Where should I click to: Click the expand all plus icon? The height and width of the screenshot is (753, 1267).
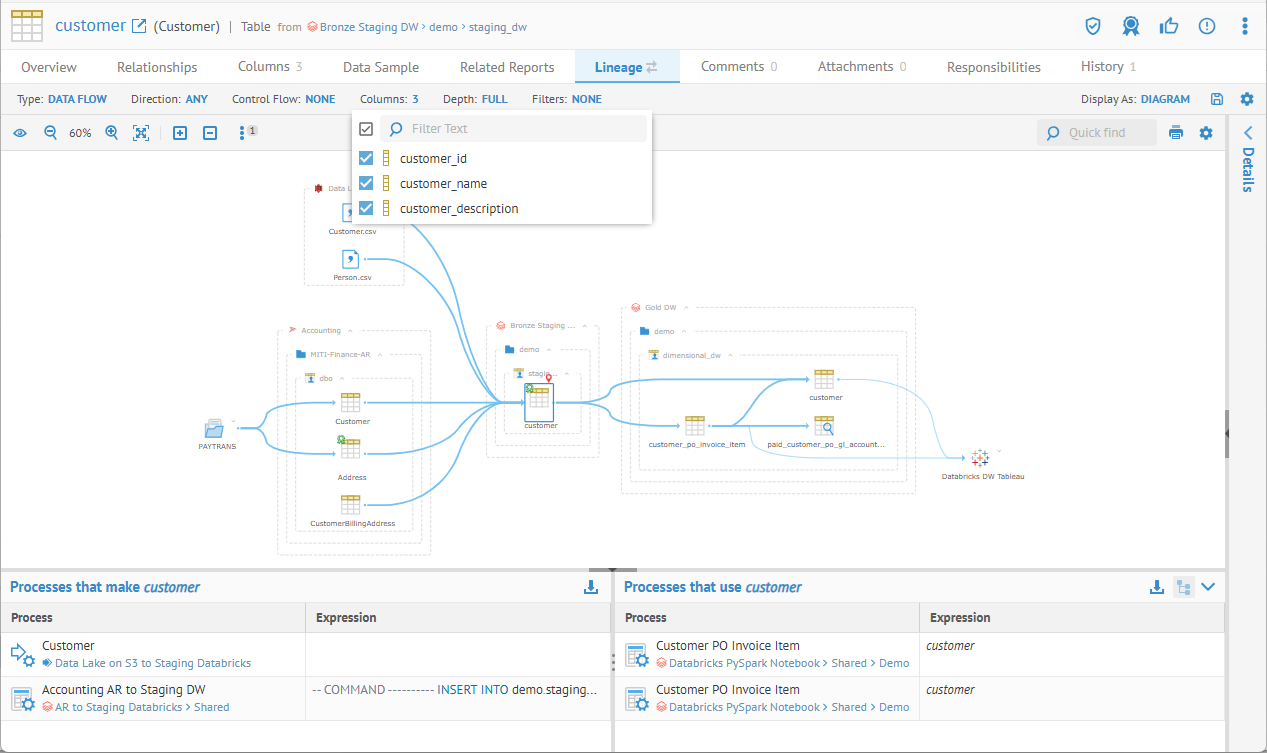[180, 133]
